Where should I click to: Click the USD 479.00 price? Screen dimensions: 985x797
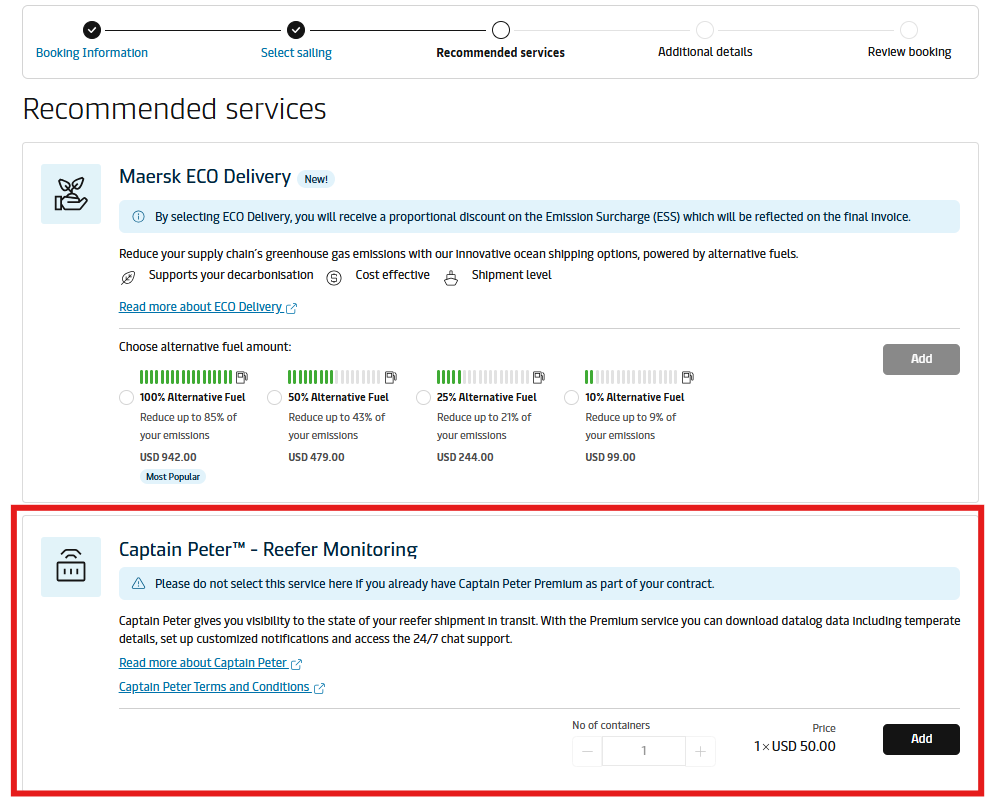point(317,457)
